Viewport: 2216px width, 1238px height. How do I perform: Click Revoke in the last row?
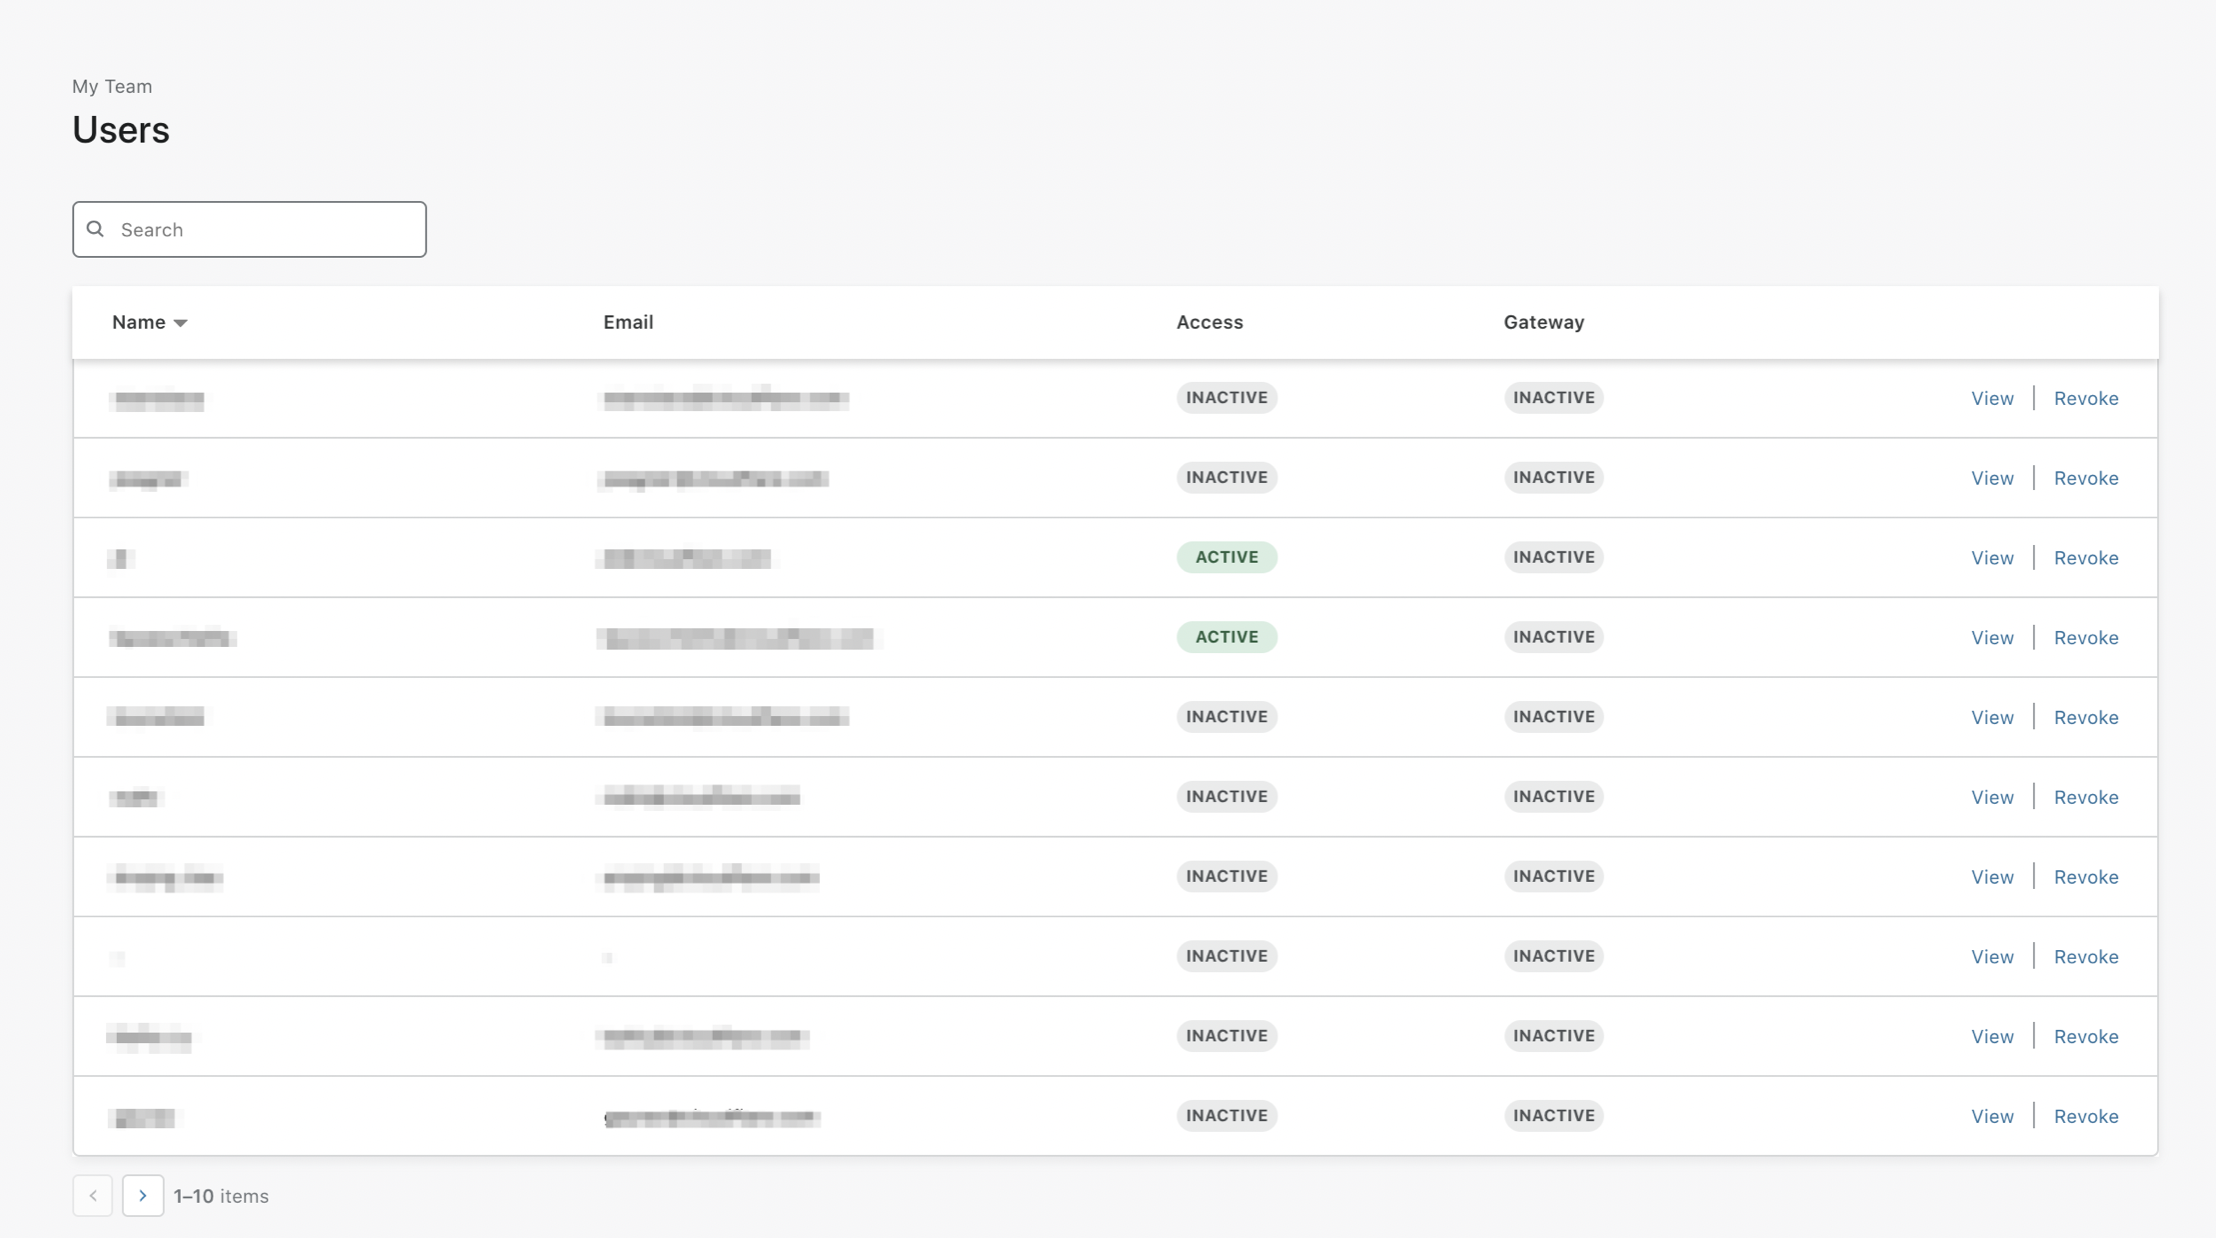point(2085,1116)
